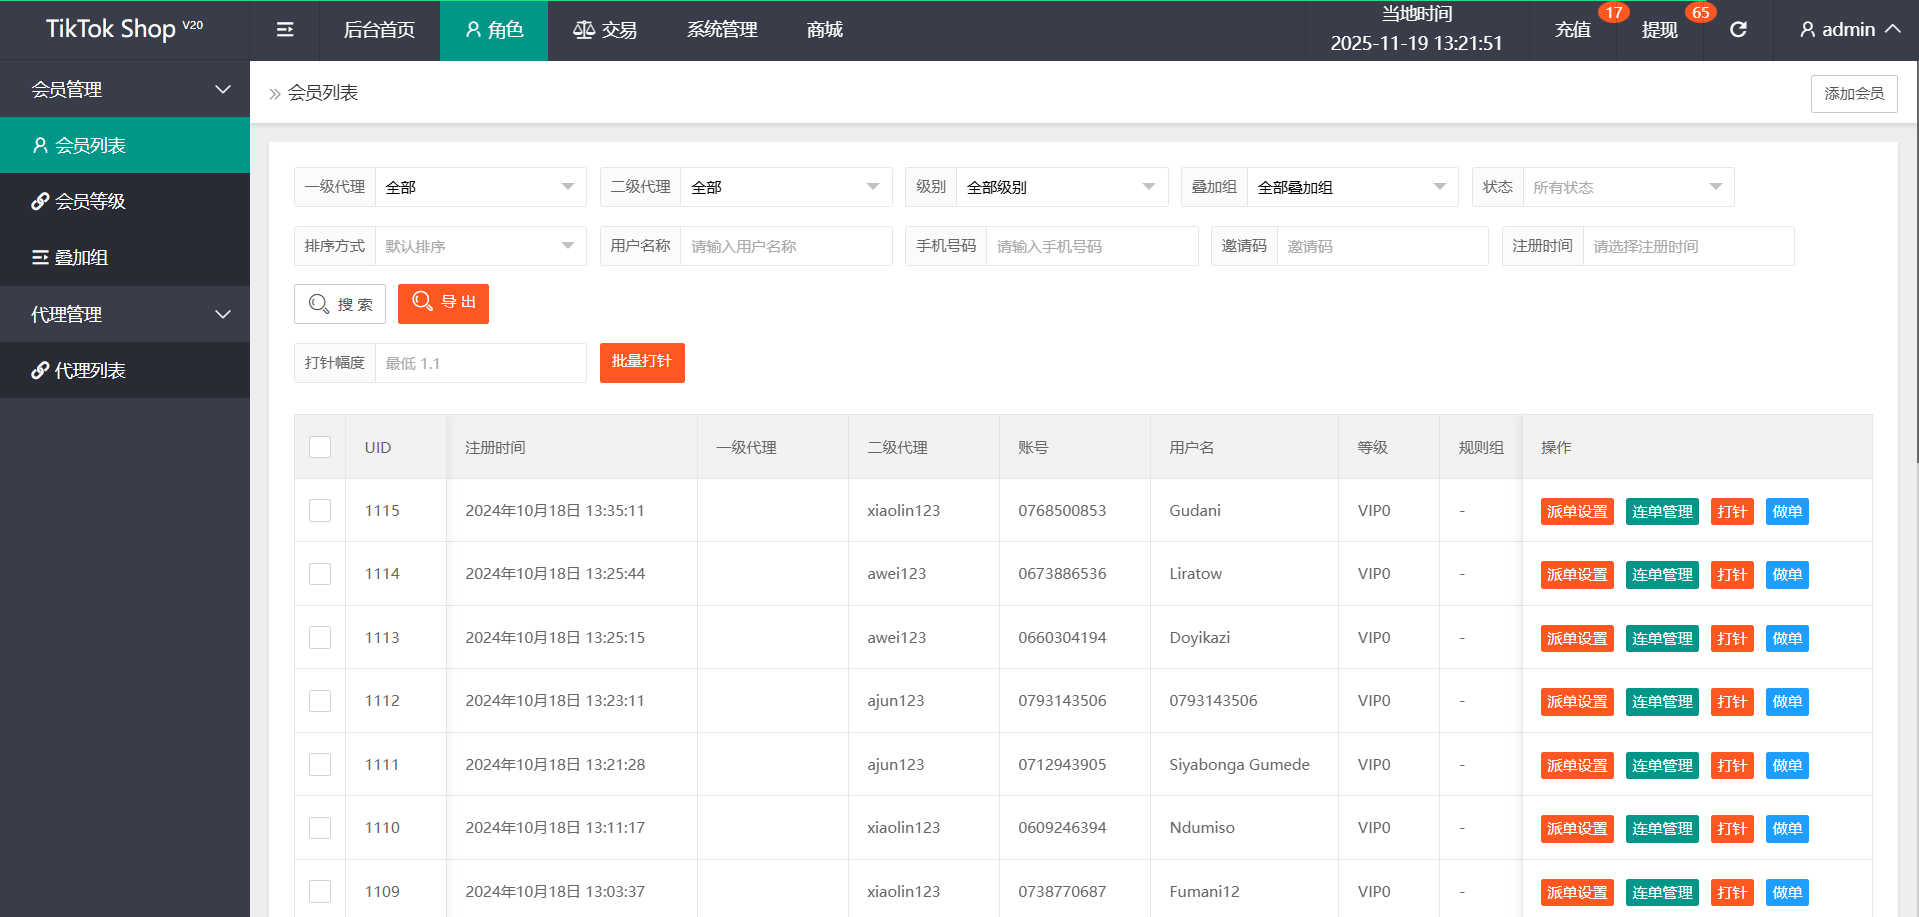The height and width of the screenshot is (917, 1919).
Task: Click the 搜索 magnifier button
Action: (x=340, y=304)
